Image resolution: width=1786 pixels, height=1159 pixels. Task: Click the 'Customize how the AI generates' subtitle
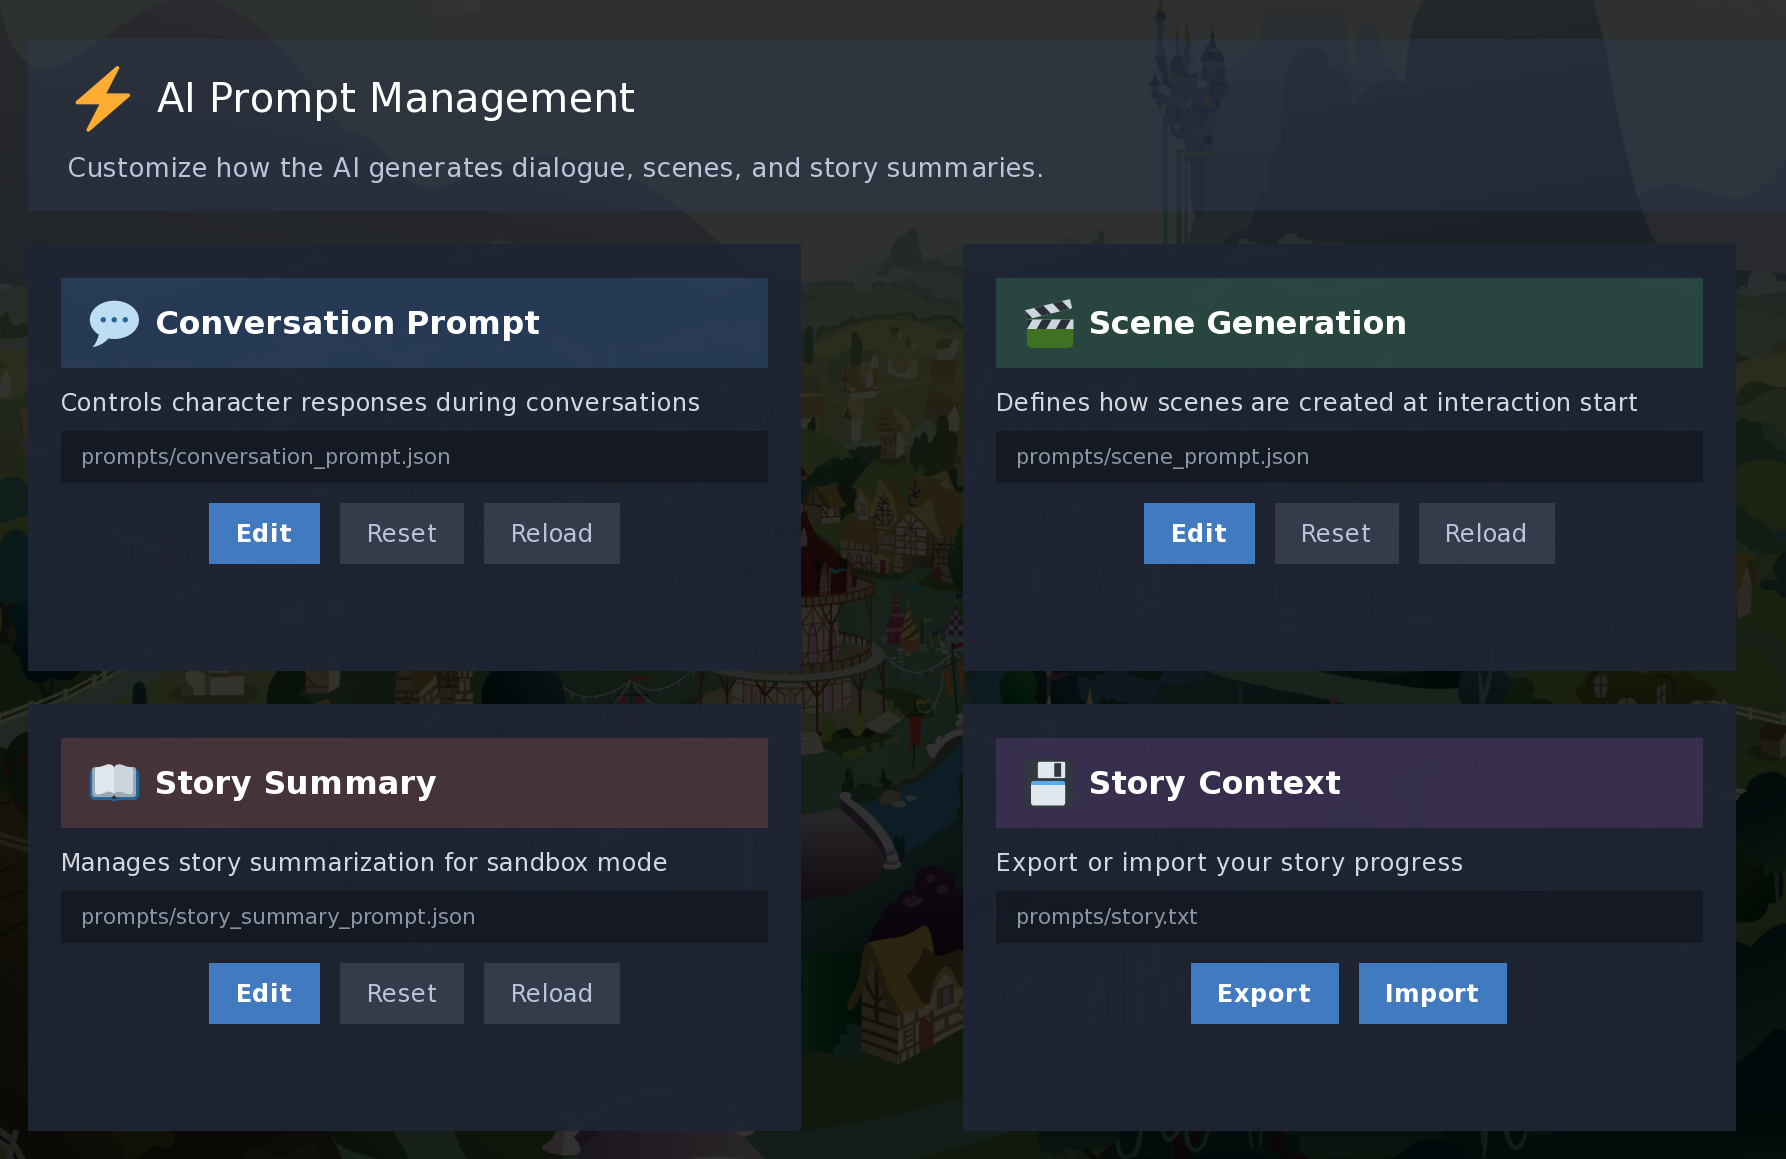pyautogui.click(x=555, y=168)
